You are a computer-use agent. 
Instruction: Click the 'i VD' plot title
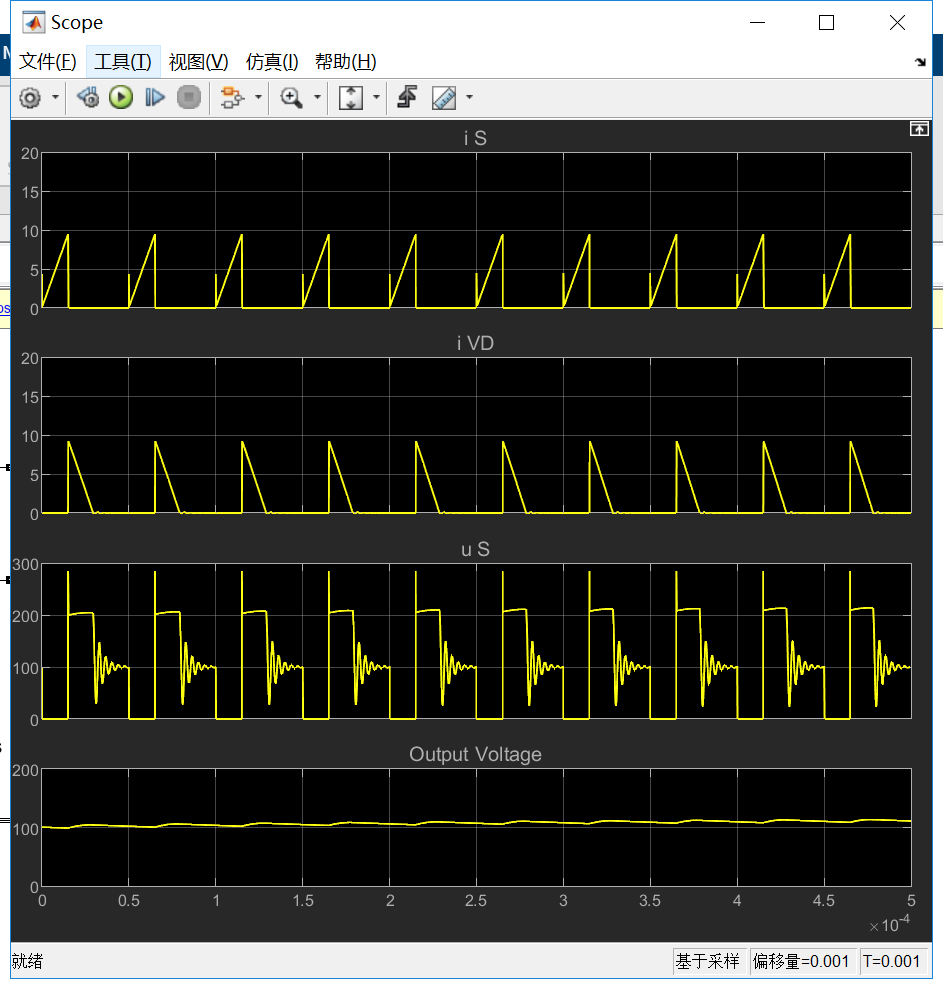(x=476, y=343)
